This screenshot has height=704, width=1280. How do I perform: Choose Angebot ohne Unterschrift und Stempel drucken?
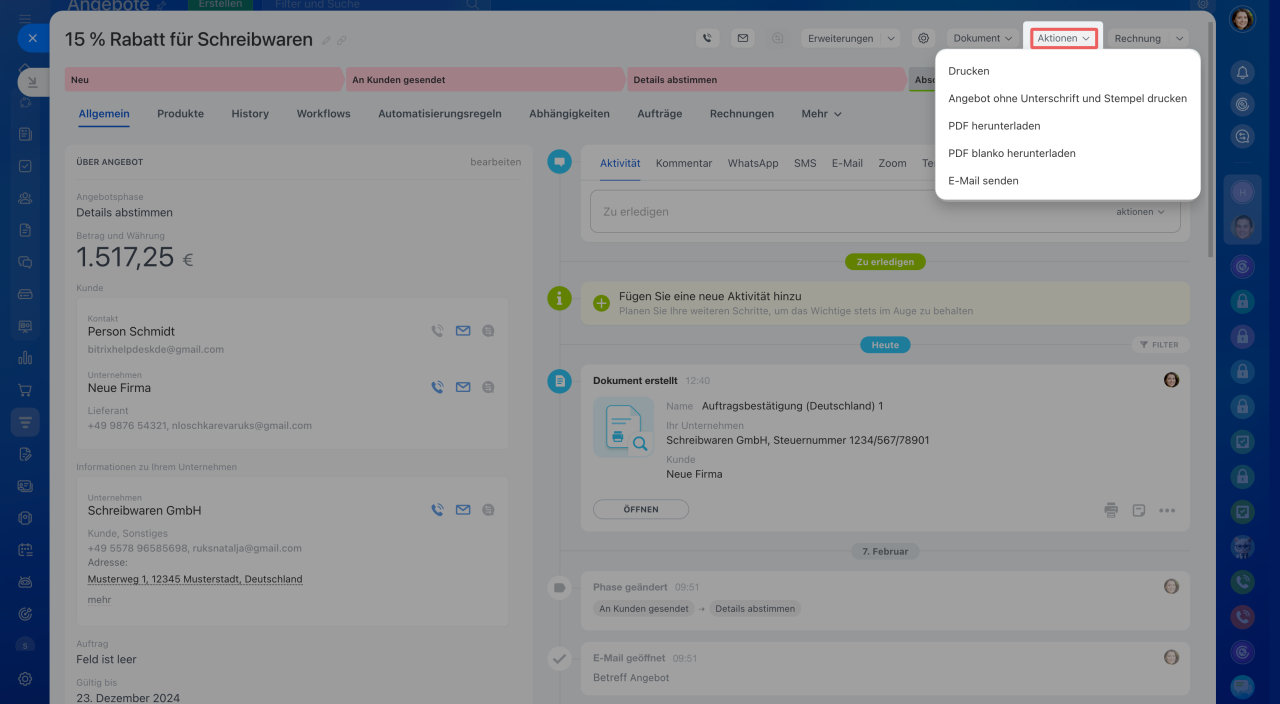tap(1068, 99)
